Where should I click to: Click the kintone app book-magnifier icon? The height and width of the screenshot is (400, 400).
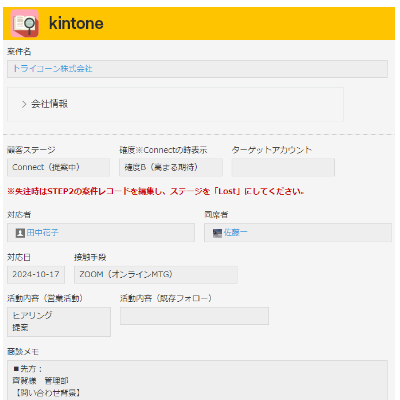pos(24,23)
